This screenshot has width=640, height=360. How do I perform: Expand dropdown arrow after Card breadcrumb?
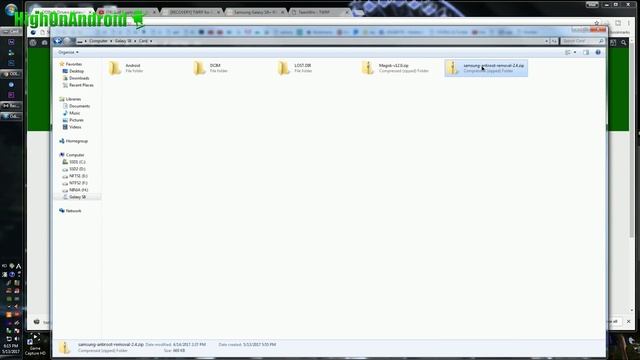pyautogui.click(x=151, y=41)
